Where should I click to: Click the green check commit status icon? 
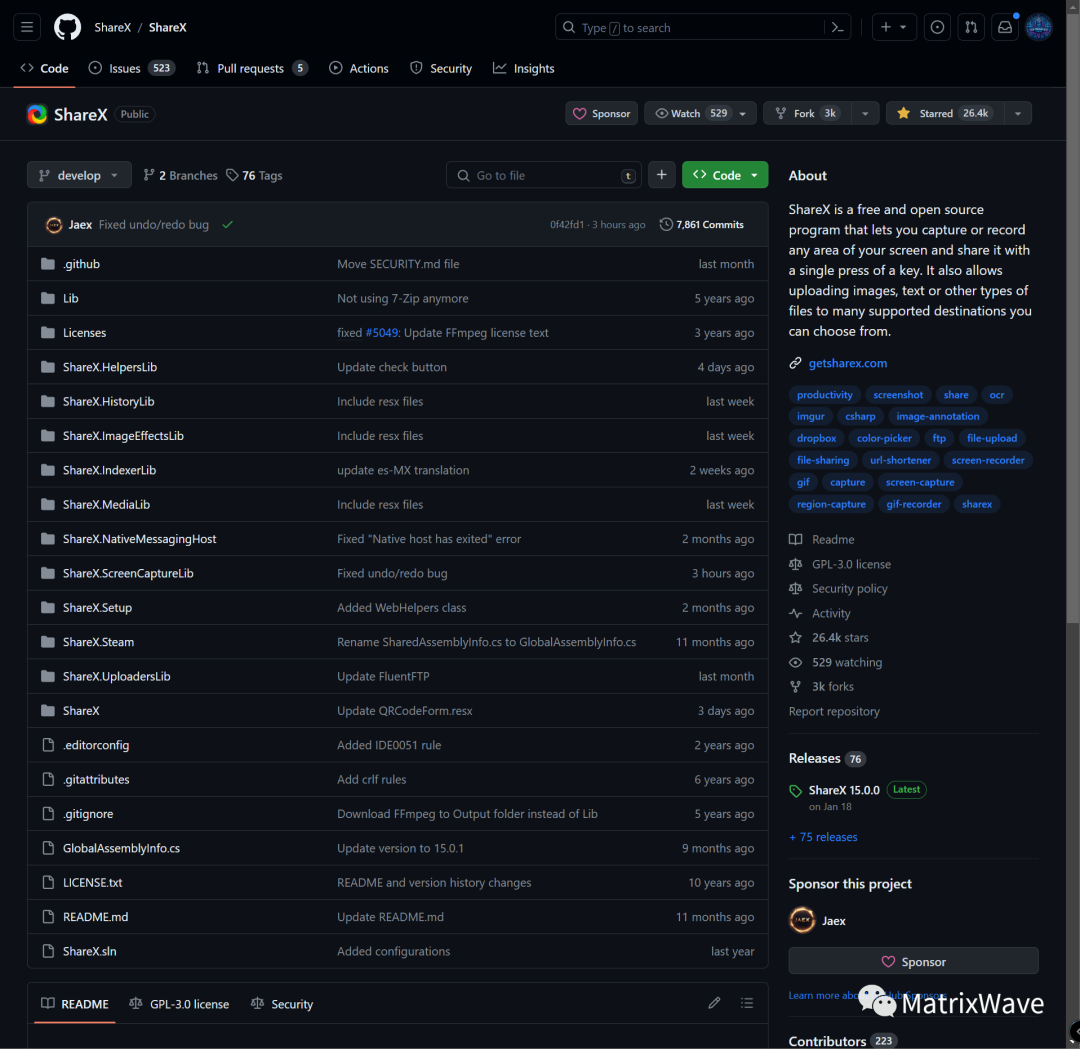pos(227,225)
